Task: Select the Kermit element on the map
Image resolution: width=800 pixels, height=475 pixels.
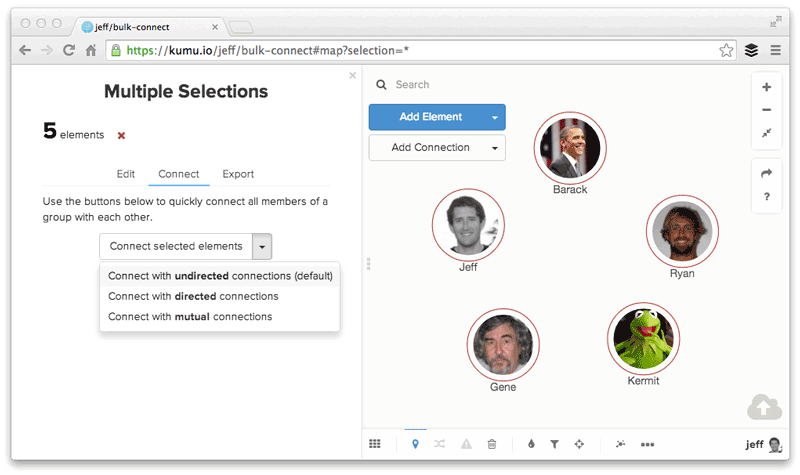Action: [643, 338]
